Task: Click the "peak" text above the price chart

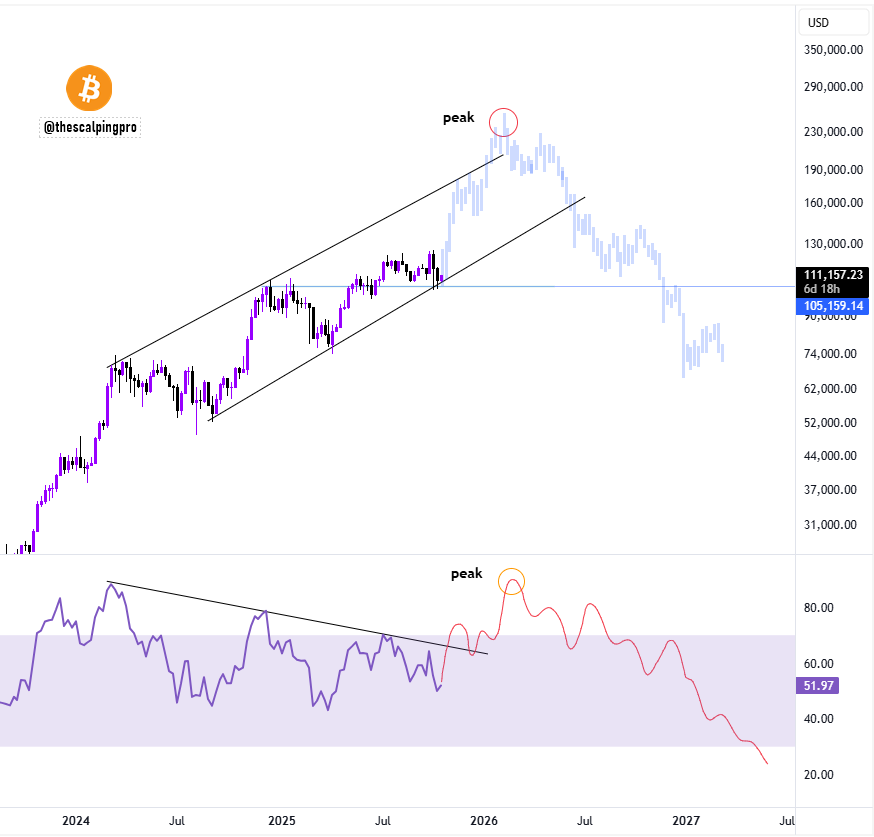Action: [459, 118]
